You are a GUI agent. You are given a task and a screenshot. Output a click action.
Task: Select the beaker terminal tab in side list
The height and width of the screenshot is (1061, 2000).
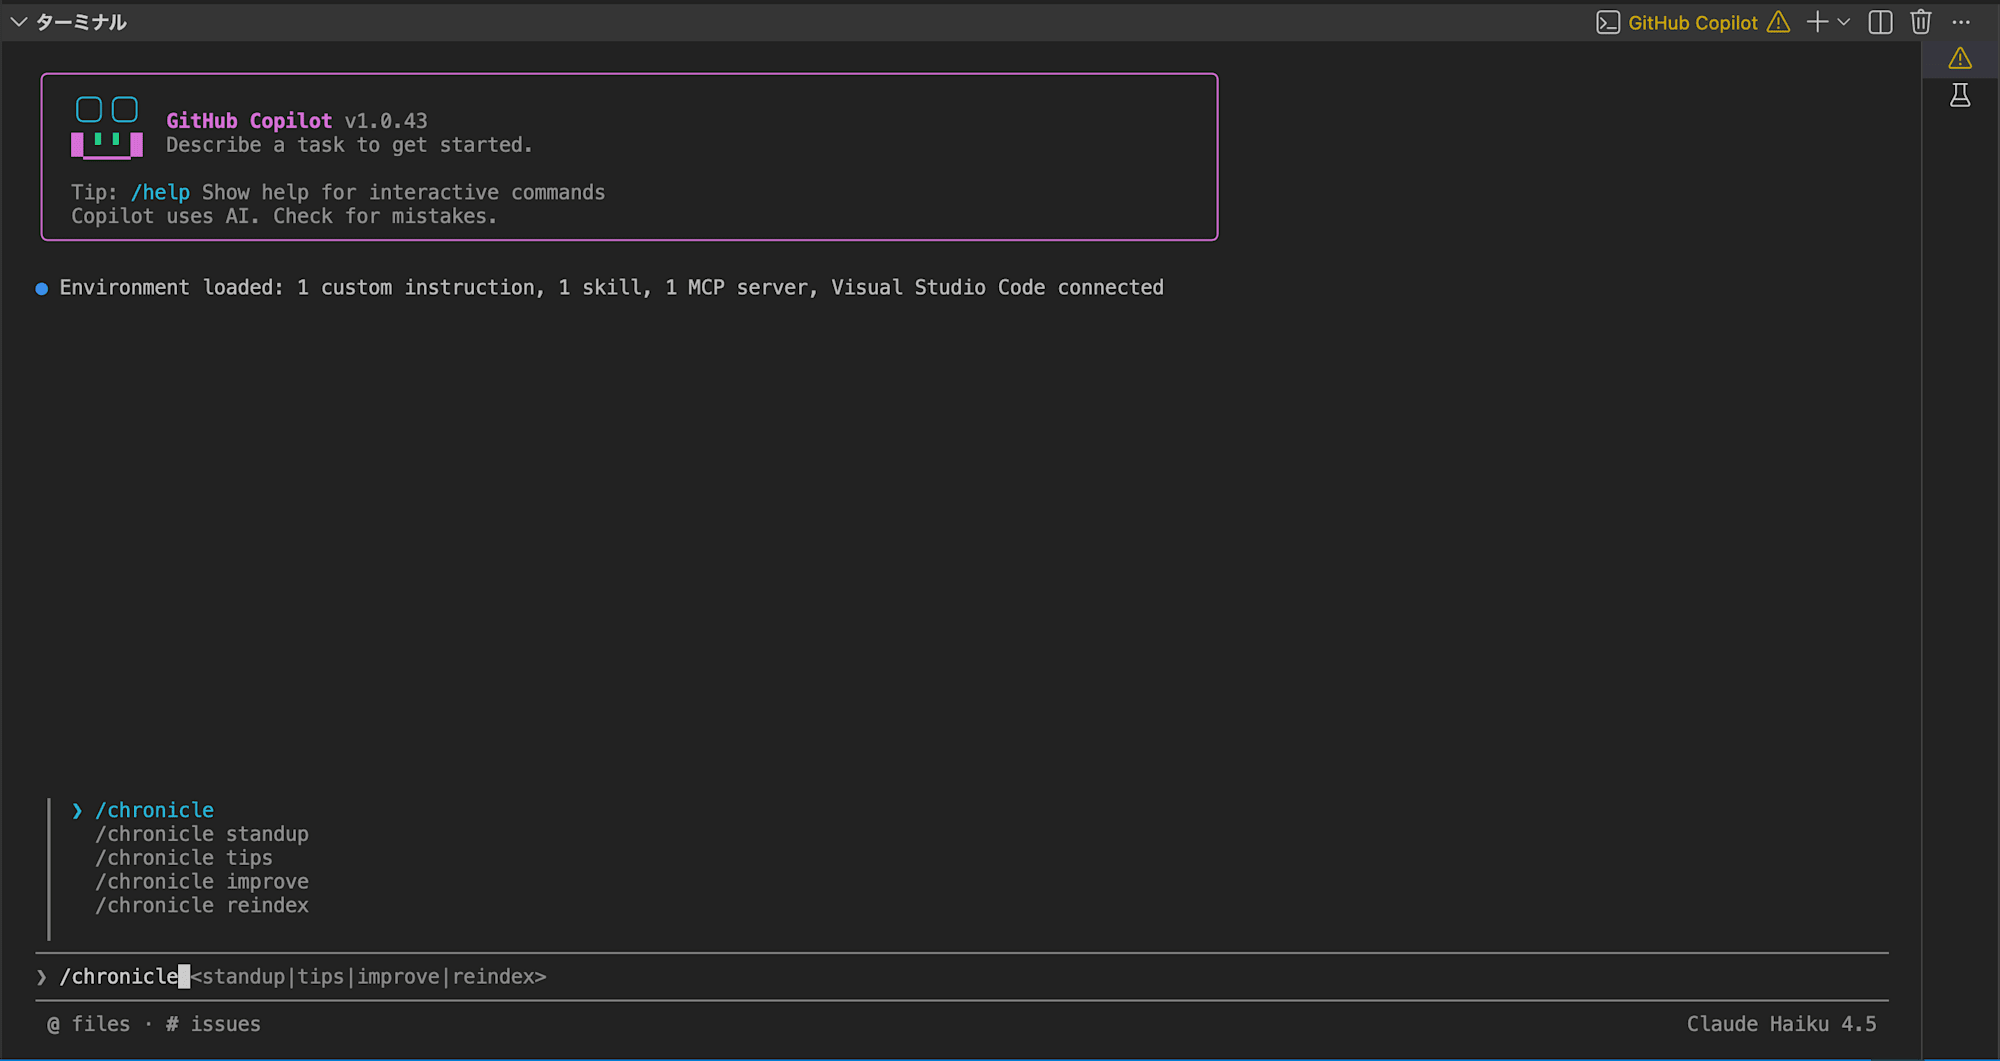(x=1960, y=96)
